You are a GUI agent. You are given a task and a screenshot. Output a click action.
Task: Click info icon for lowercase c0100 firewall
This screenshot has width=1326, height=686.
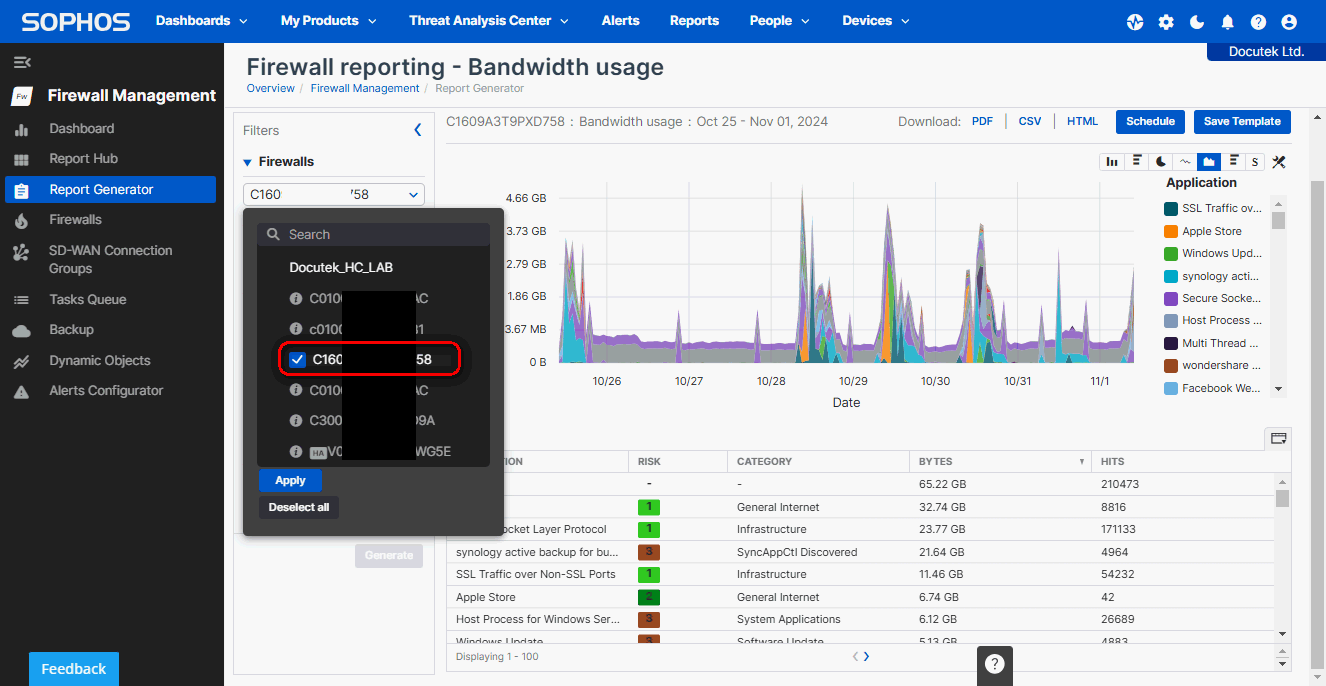click(x=296, y=329)
